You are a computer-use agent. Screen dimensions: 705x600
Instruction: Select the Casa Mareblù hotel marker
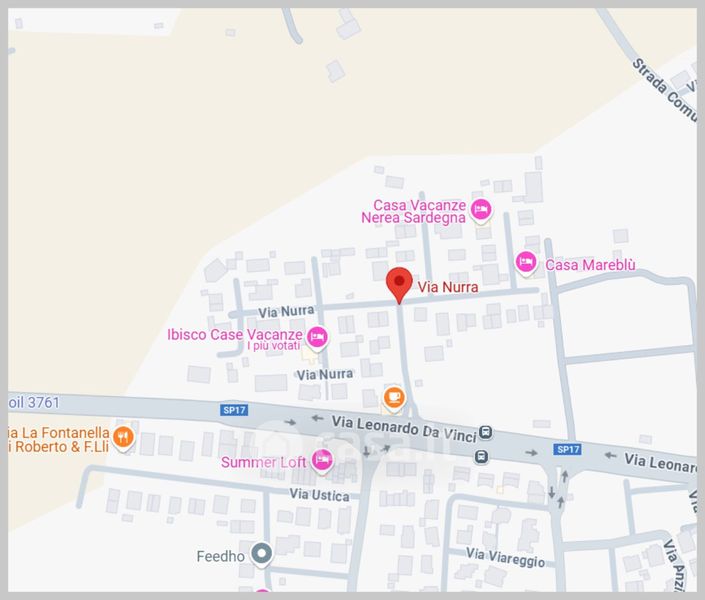(526, 262)
